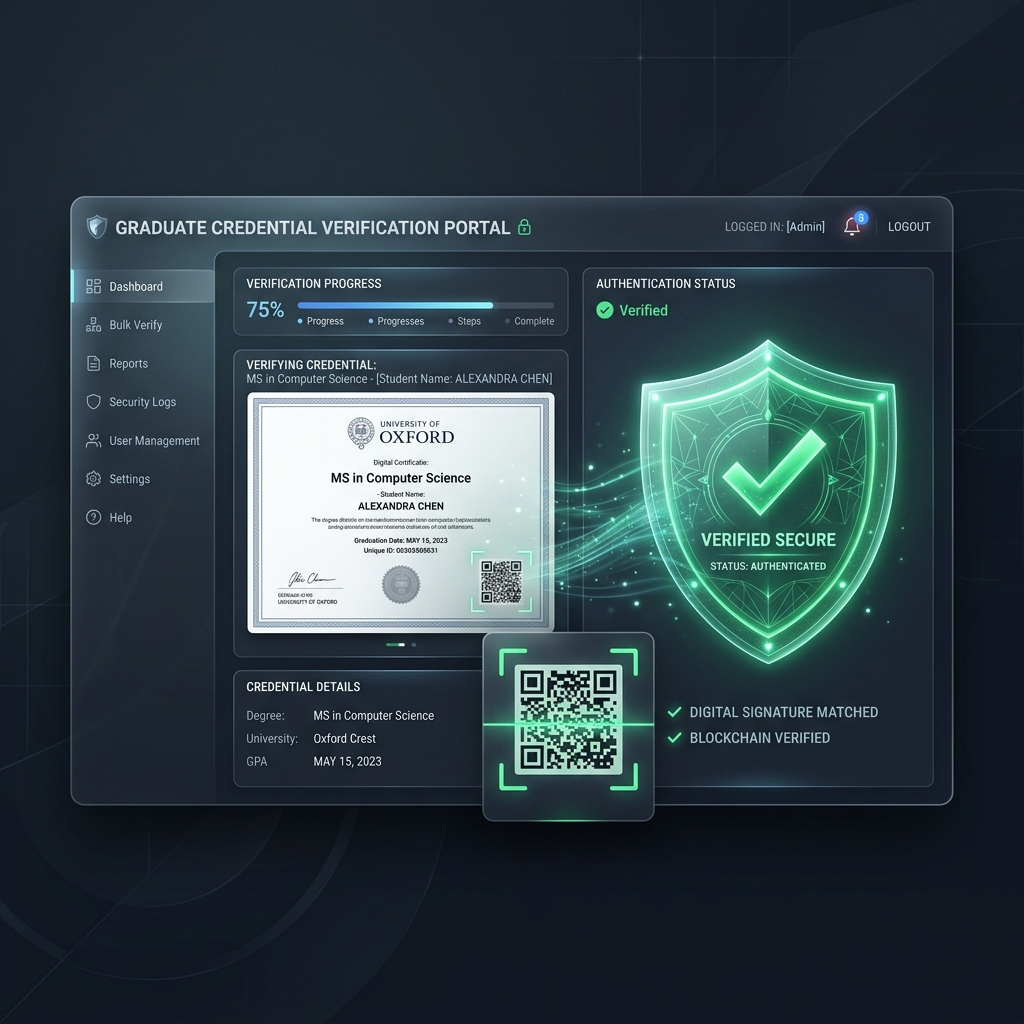1024x1024 pixels.
Task: Click the GPA value 'MAY 15, 2023'
Action: pyautogui.click(x=347, y=761)
